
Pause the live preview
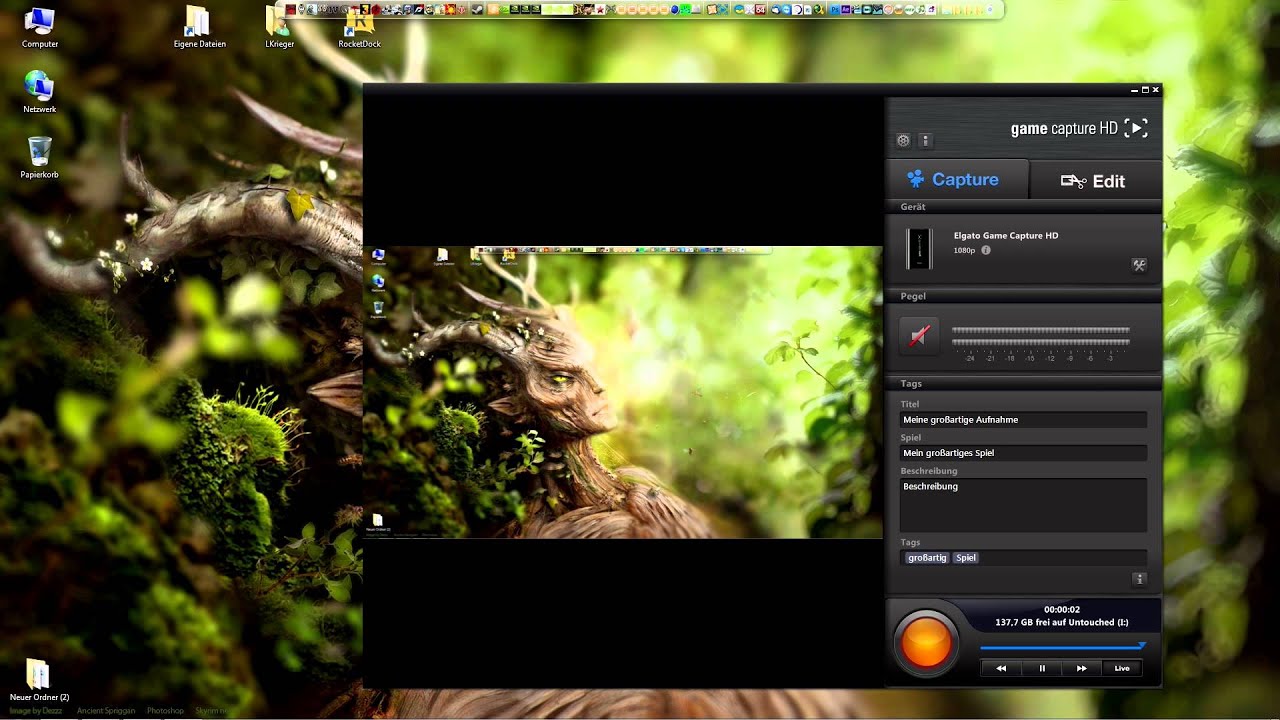click(x=1042, y=668)
